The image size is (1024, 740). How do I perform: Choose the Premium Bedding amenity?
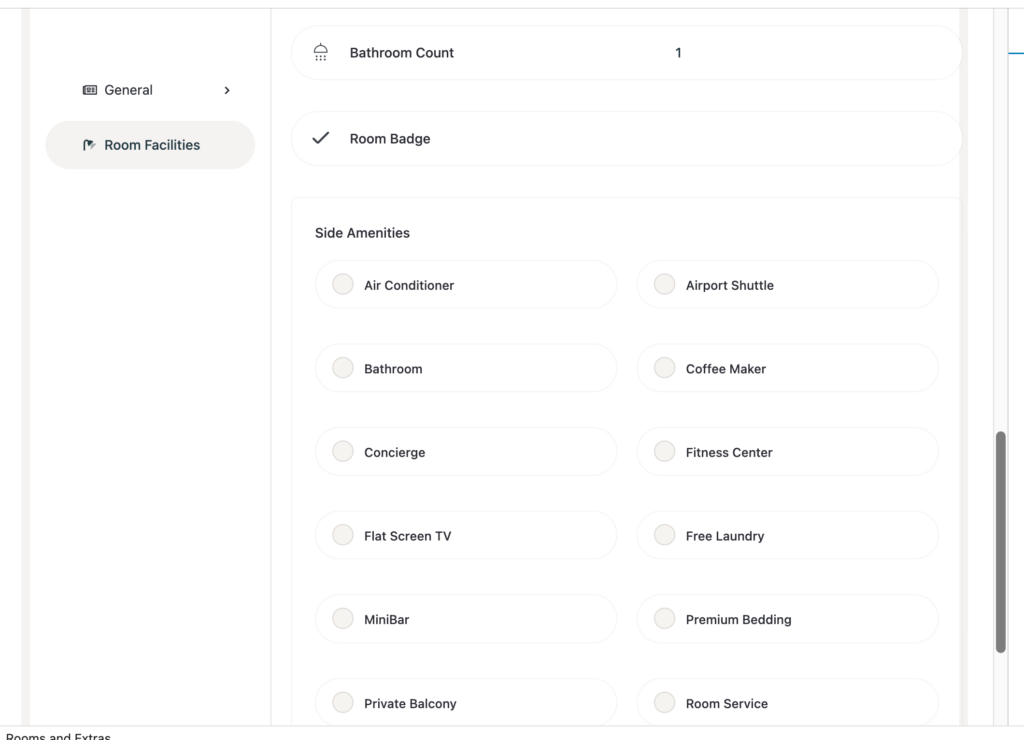[665, 619]
